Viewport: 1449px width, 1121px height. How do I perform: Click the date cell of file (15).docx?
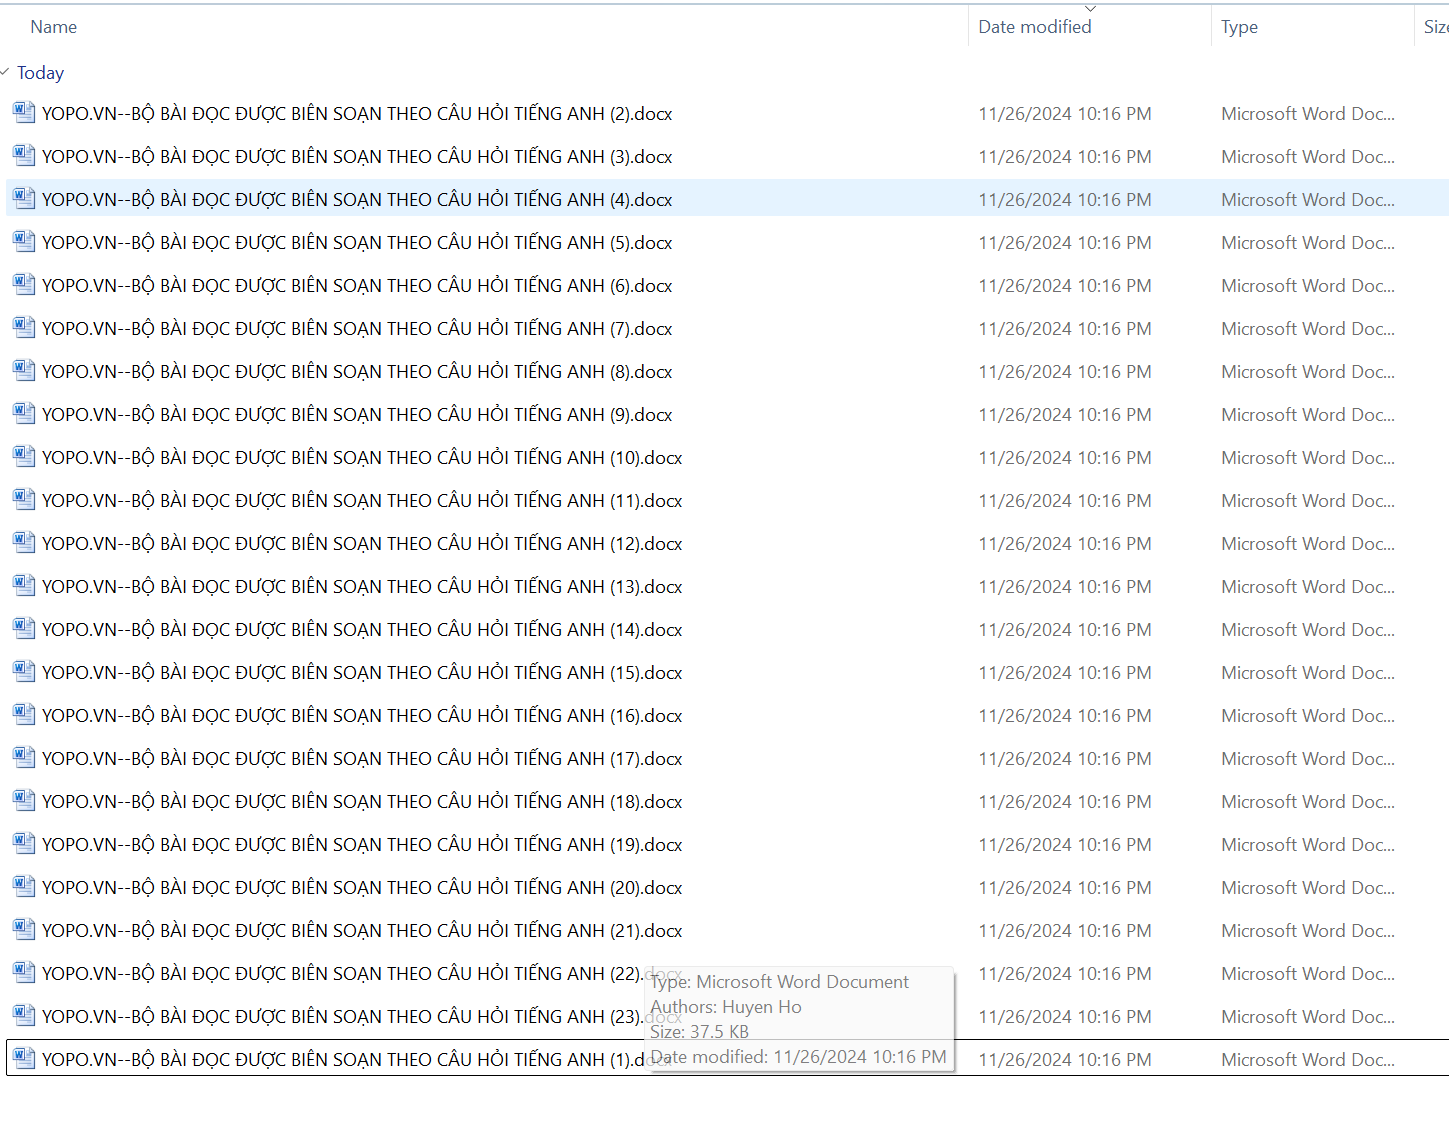click(x=1065, y=673)
